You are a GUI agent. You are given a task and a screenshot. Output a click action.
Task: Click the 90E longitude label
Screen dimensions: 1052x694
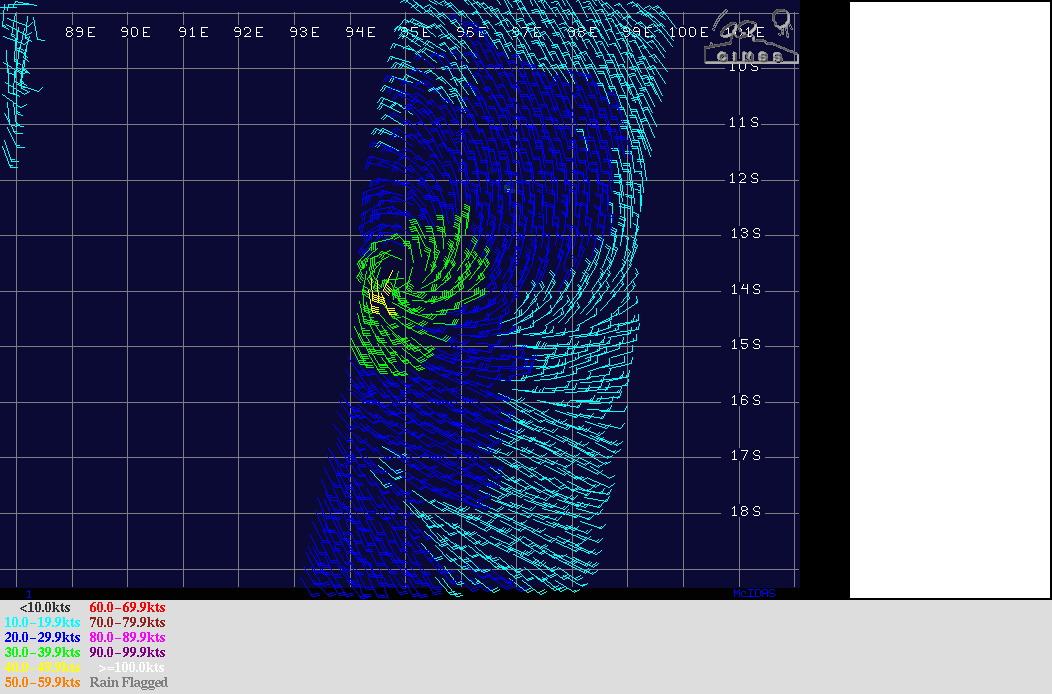[x=136, y=32]
